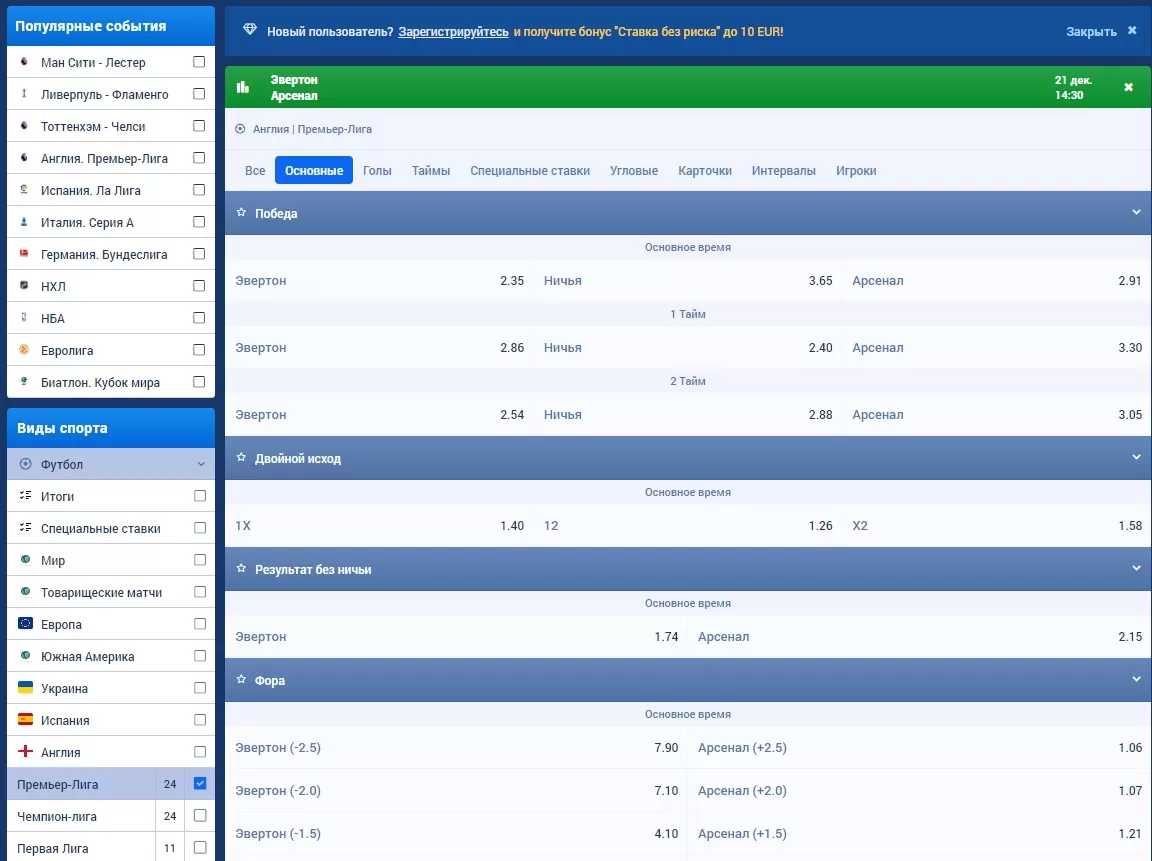Favorite the Двойной исход market star

(241, 458)
